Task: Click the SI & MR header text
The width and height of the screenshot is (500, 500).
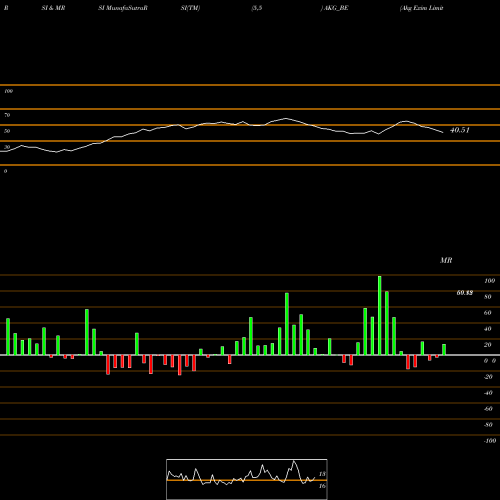Action: (53, 8)
